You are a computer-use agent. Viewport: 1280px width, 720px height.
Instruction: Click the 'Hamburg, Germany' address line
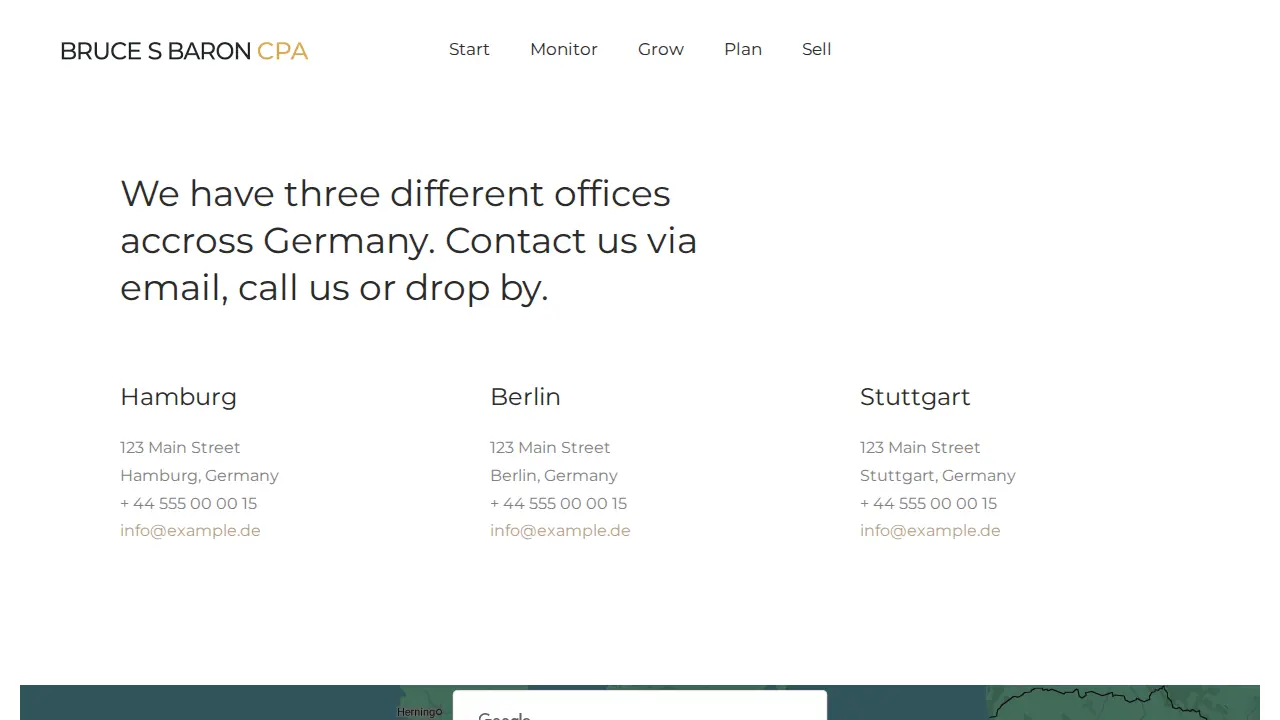coord(199,476)
